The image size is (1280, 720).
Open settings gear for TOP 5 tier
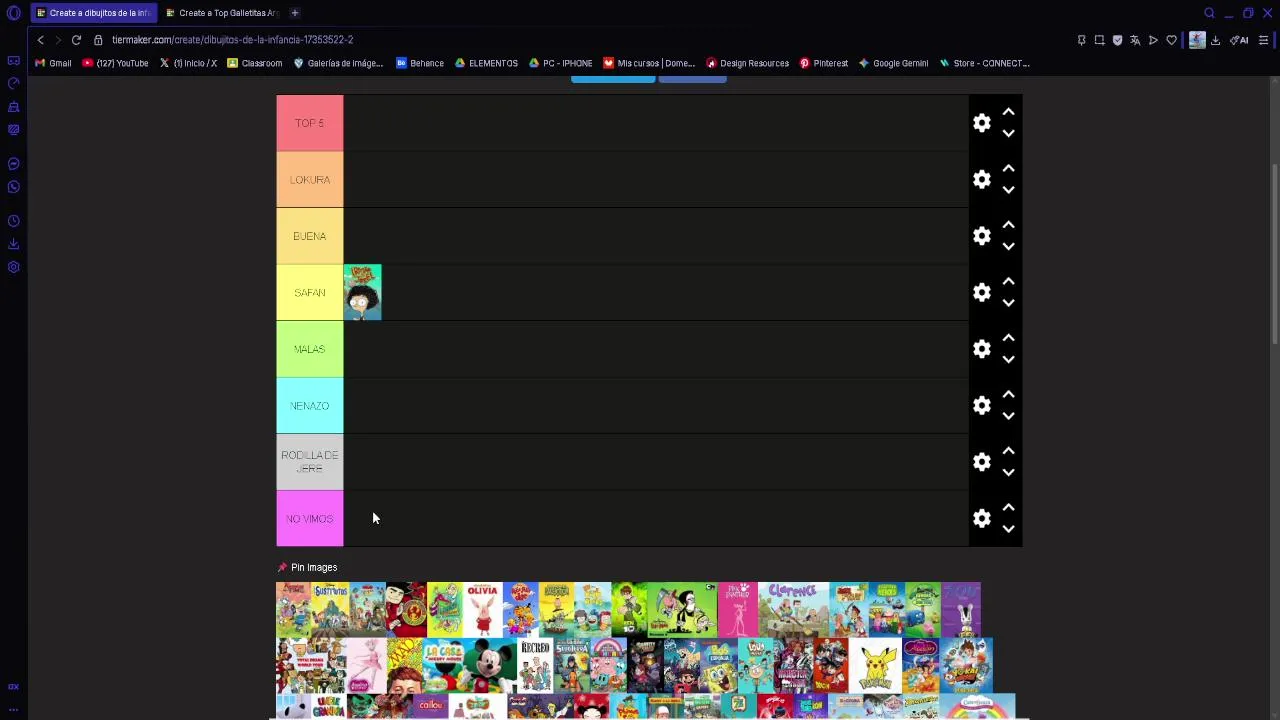982,123
